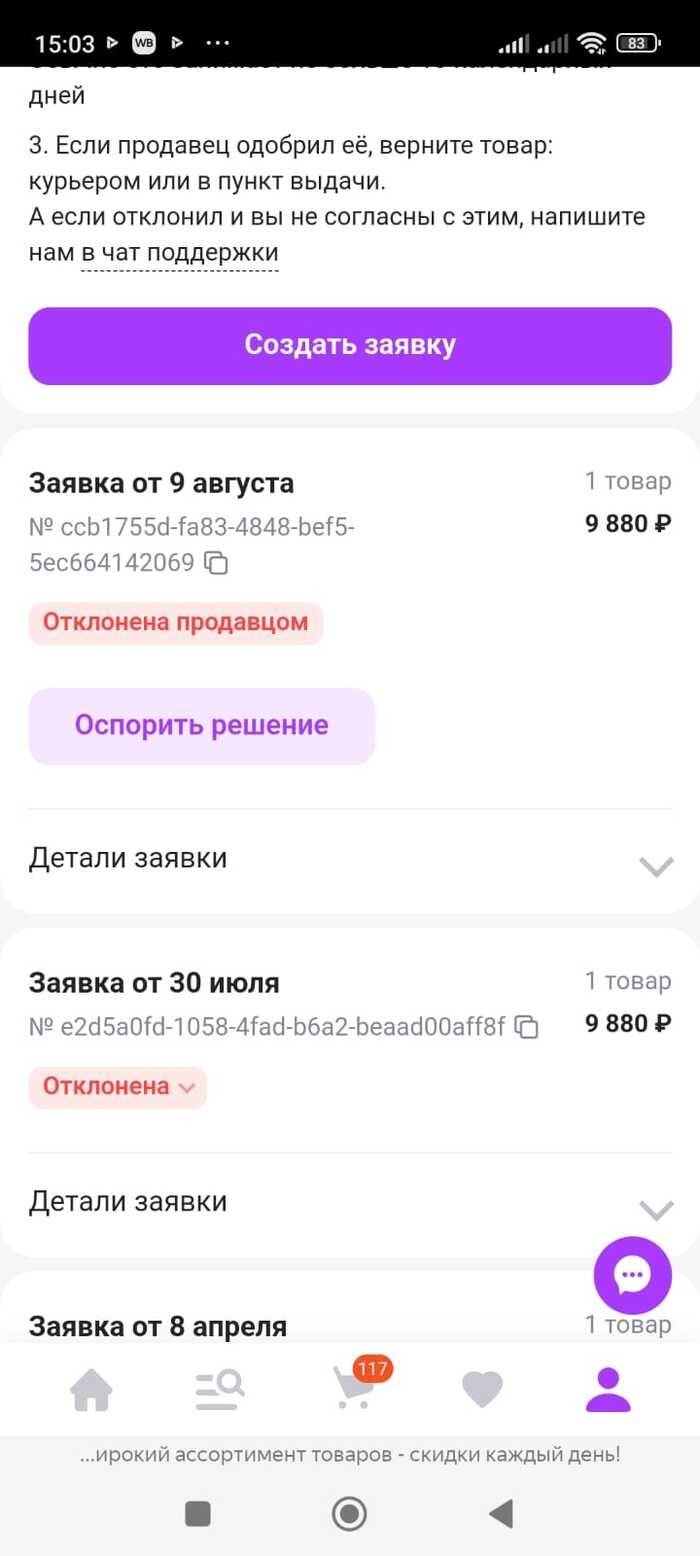Open the catalog search tab
700x1556 pixels.
(220, 1390)
